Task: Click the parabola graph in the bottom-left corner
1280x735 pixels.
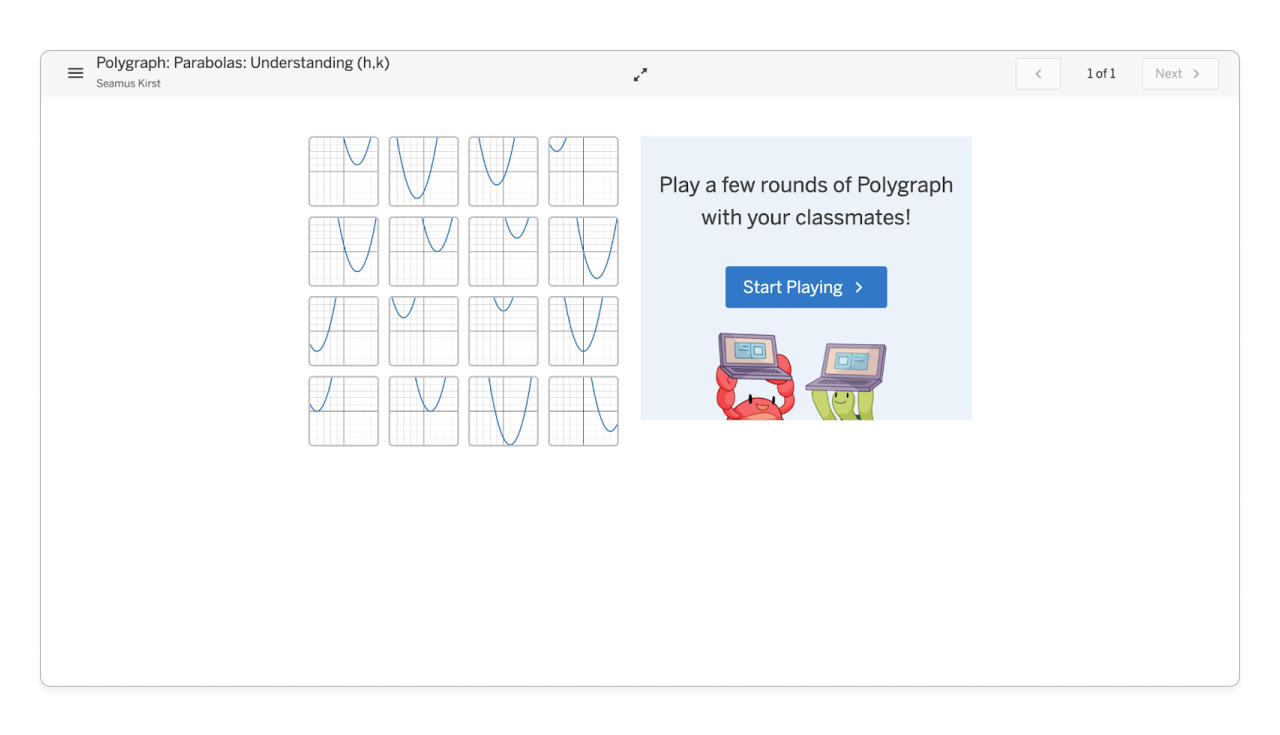Action: [343, 411]
